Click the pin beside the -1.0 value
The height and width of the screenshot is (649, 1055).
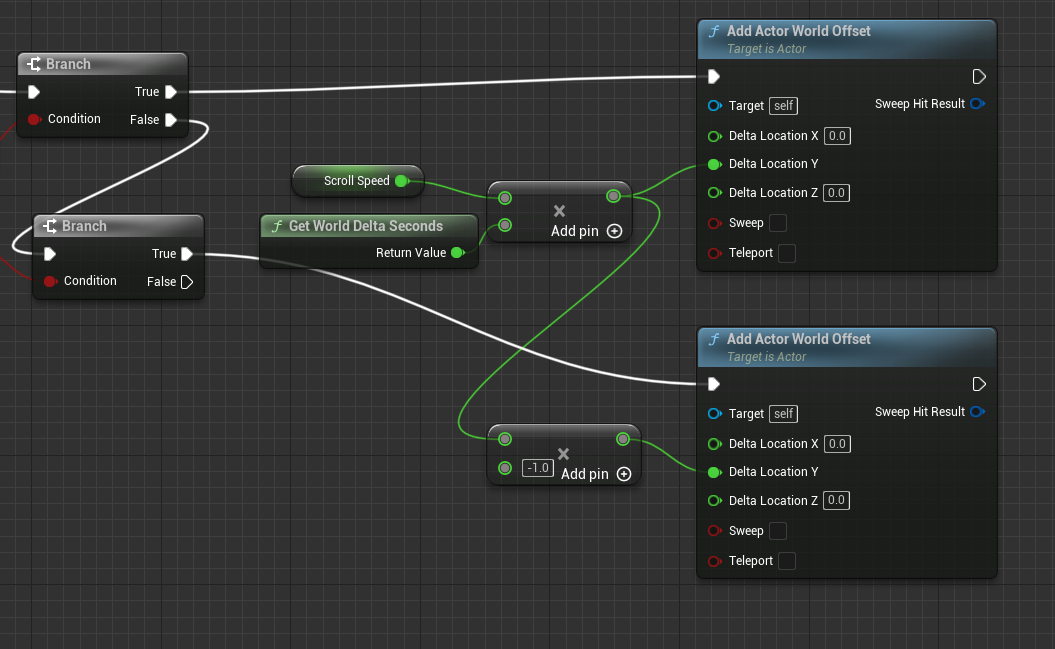tap(505, 468)
